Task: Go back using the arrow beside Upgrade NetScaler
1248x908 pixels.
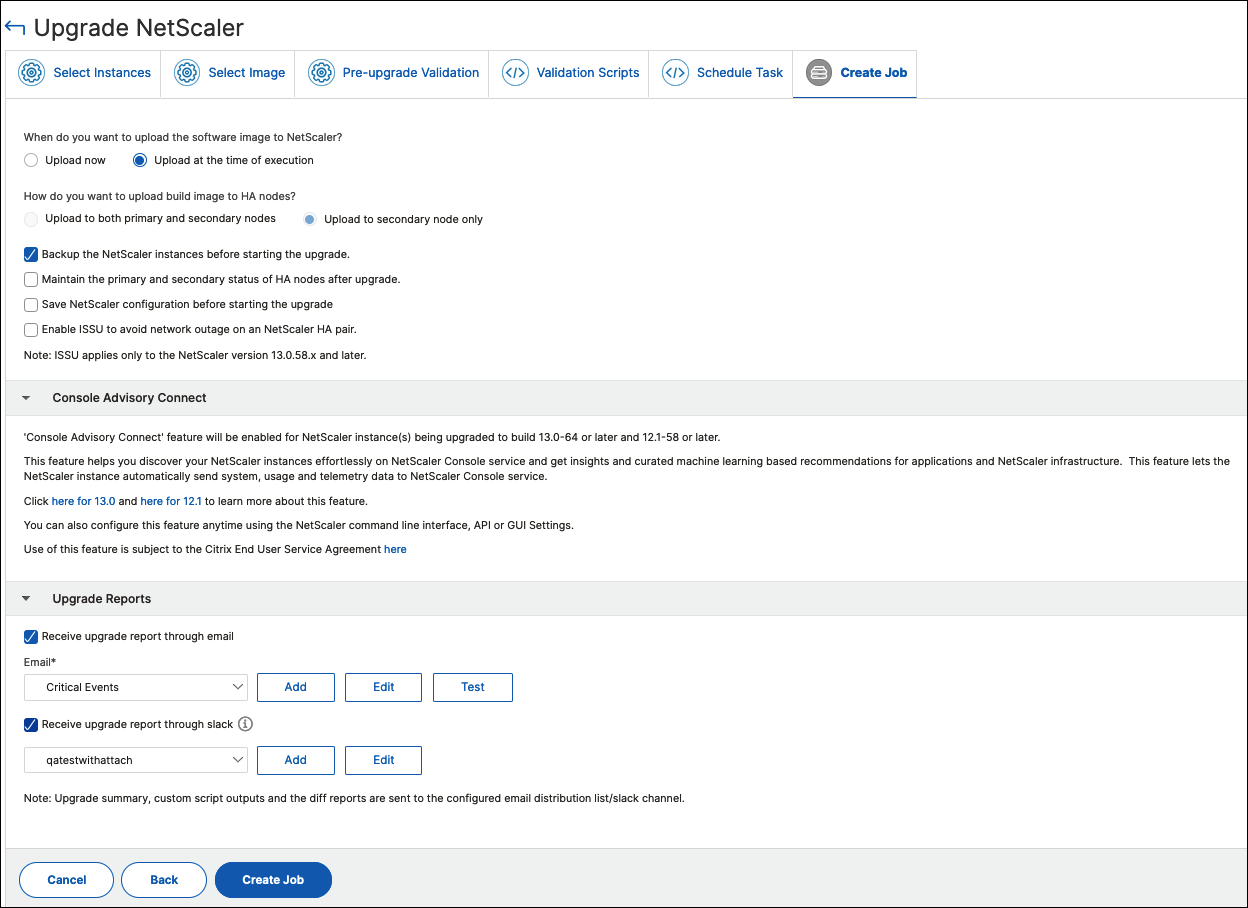Action: click(14, 28)
